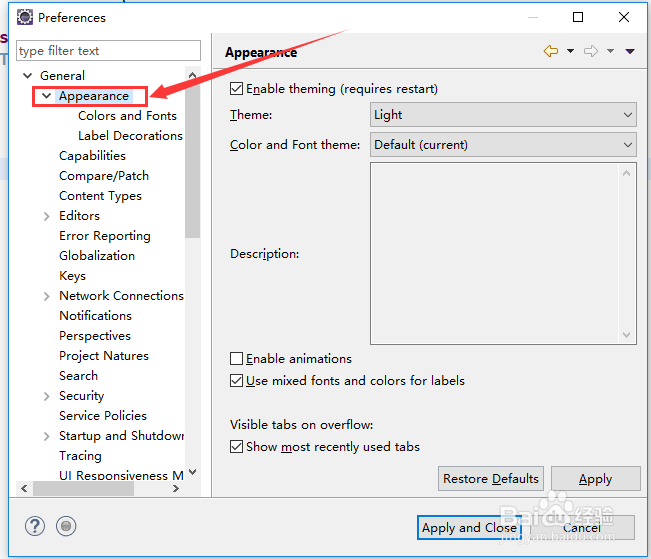Open Capabilities preferences
This screenshot has width=651, height=559.
pos(92,156)
